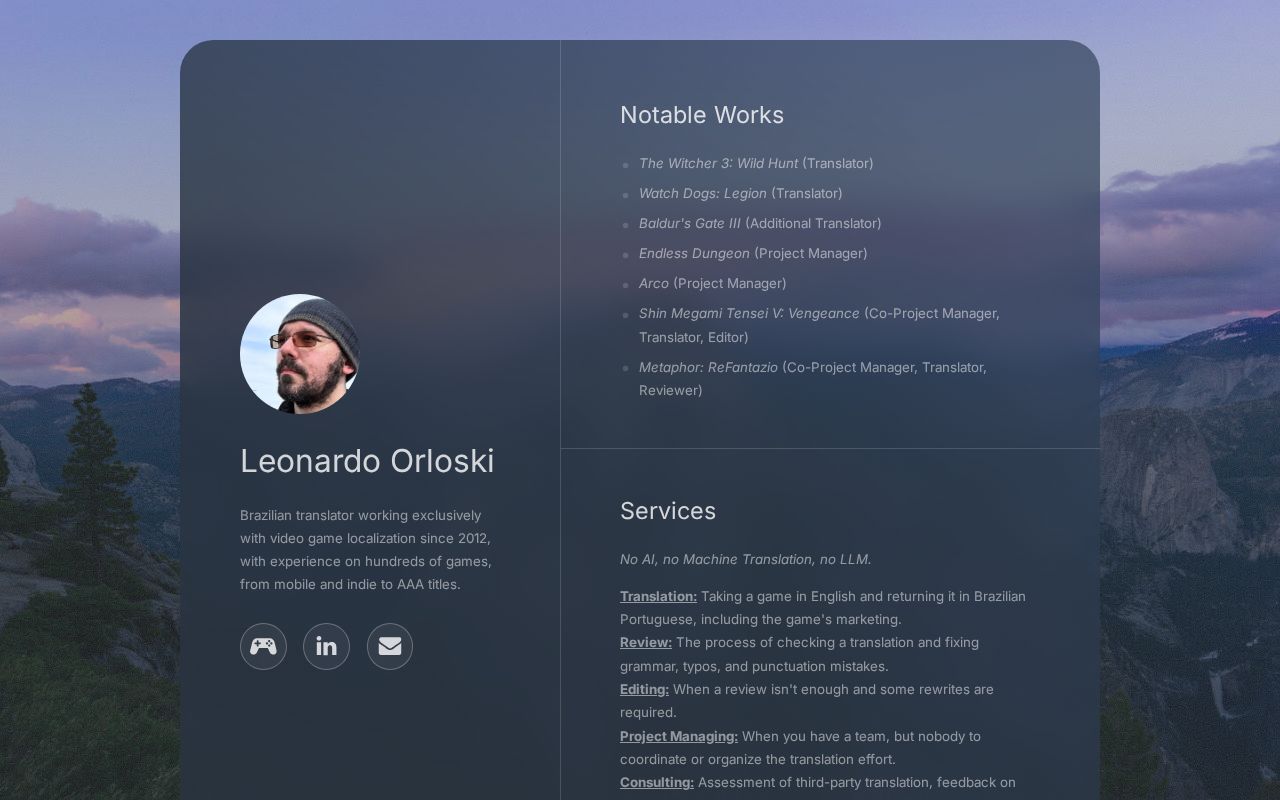Select the Watch Dogs: Legion entry
1280x800 pixels.
point(702,193)
